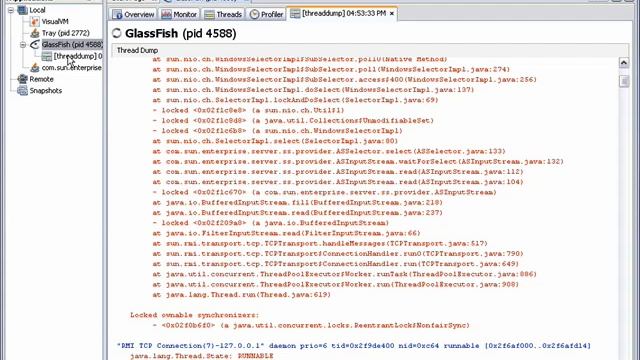Viewport: 640px width, 360px height.
Task: Select the com.sun.enterprise application icon
Action: 35,67
